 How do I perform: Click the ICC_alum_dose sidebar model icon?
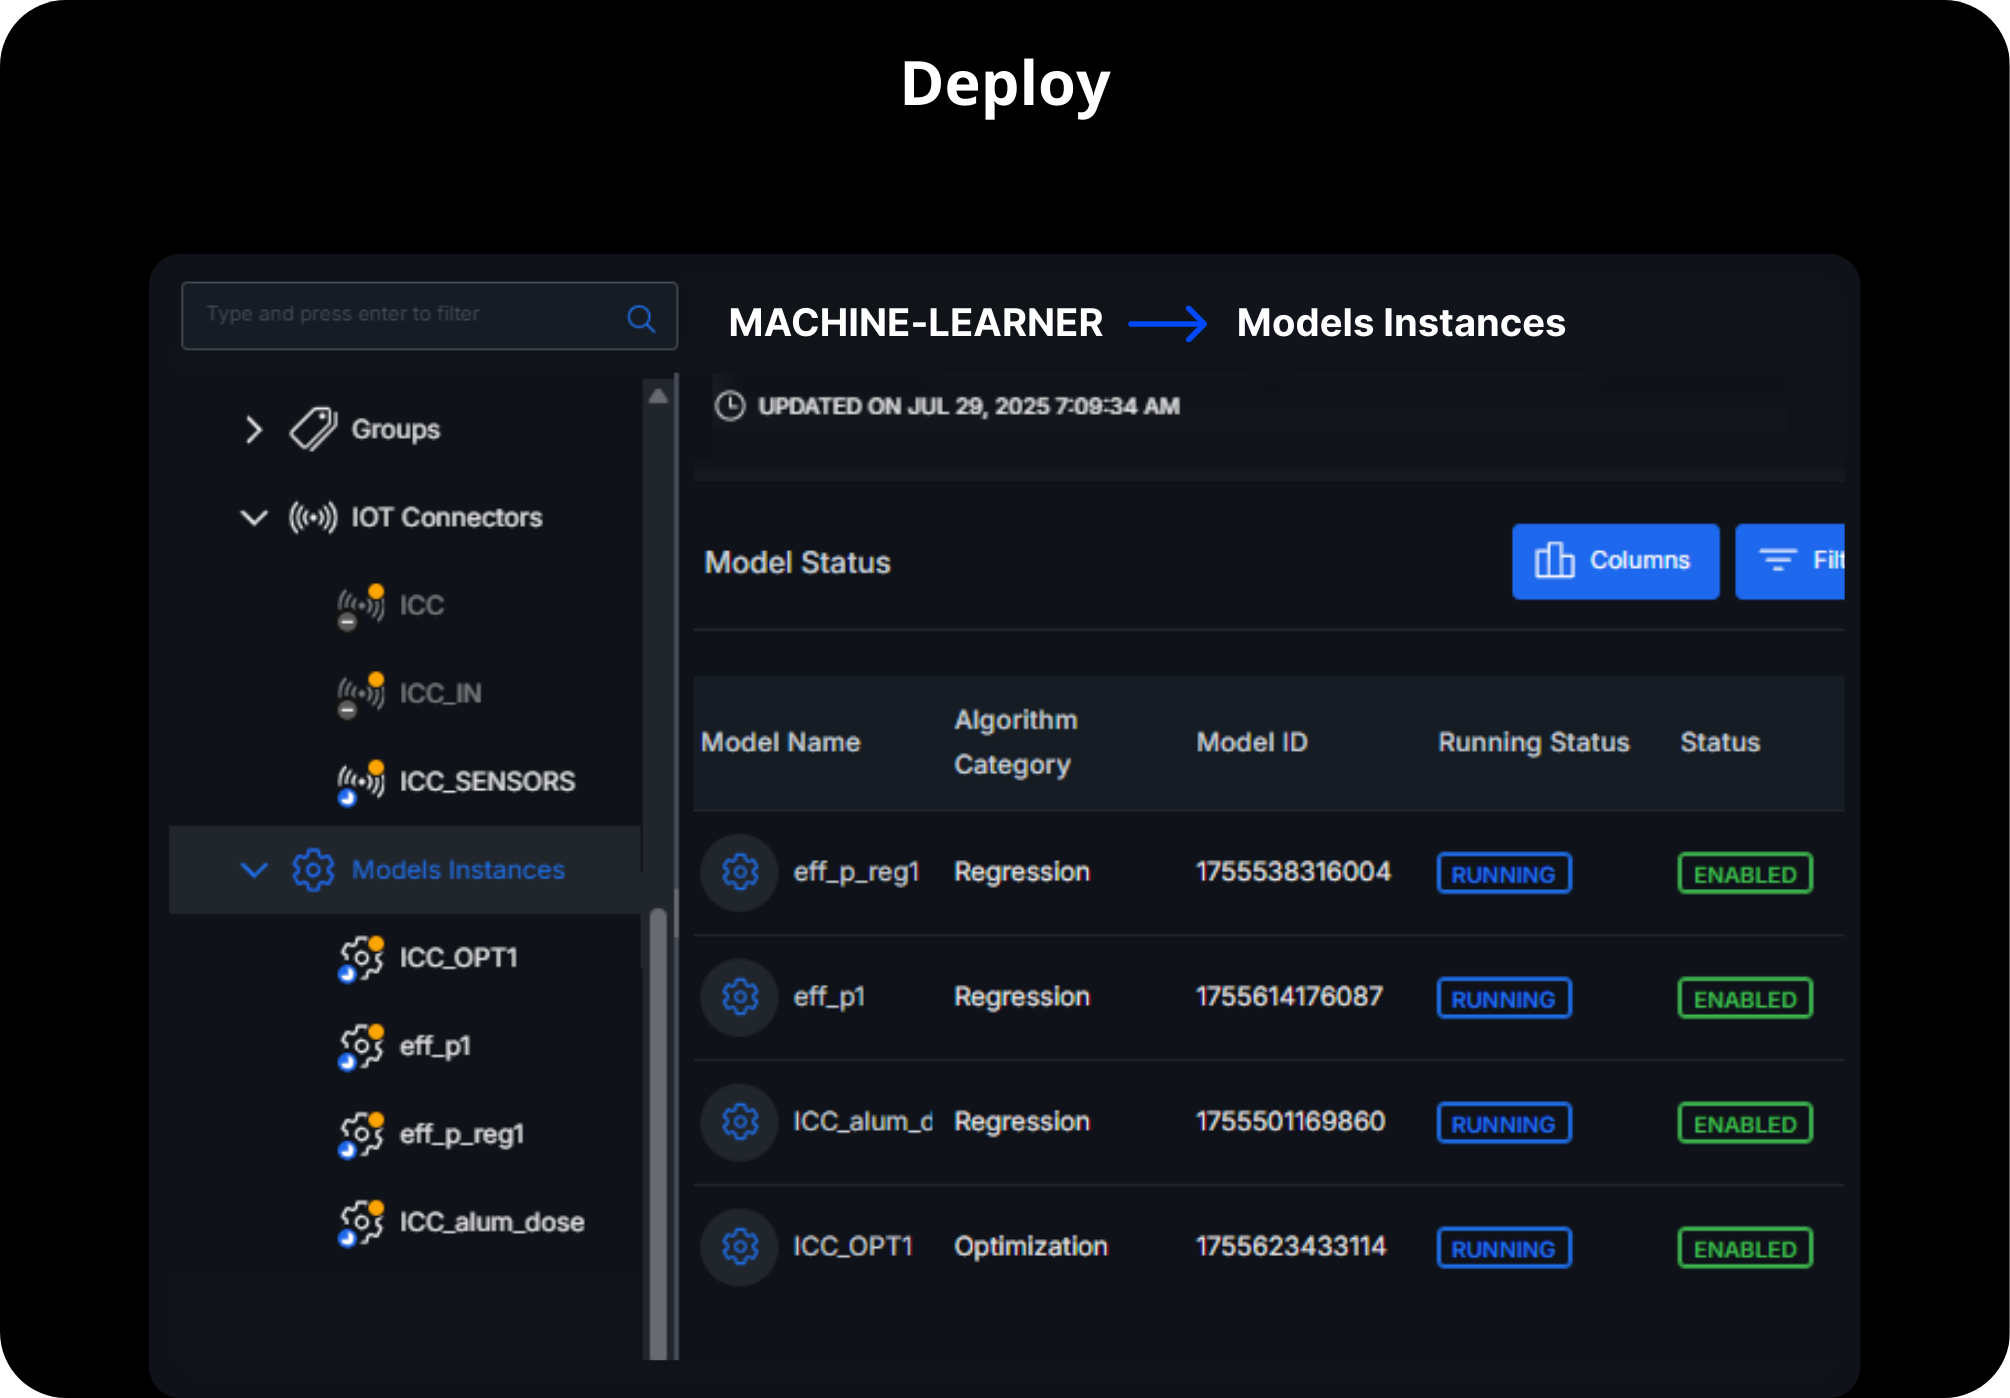coord(360,1222)
